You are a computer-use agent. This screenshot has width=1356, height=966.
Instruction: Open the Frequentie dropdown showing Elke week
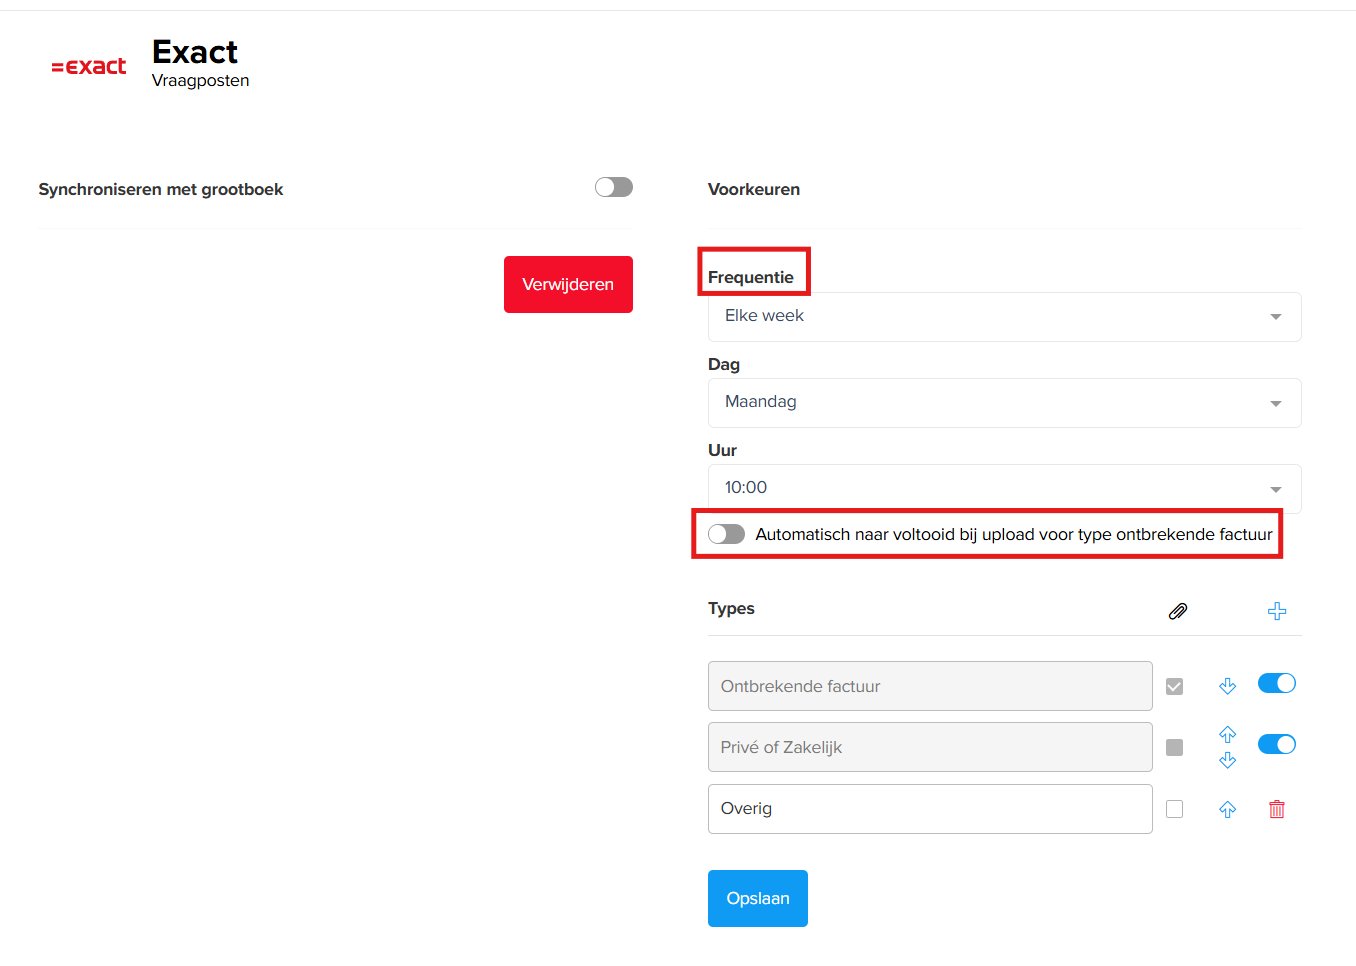(1004, 316)
